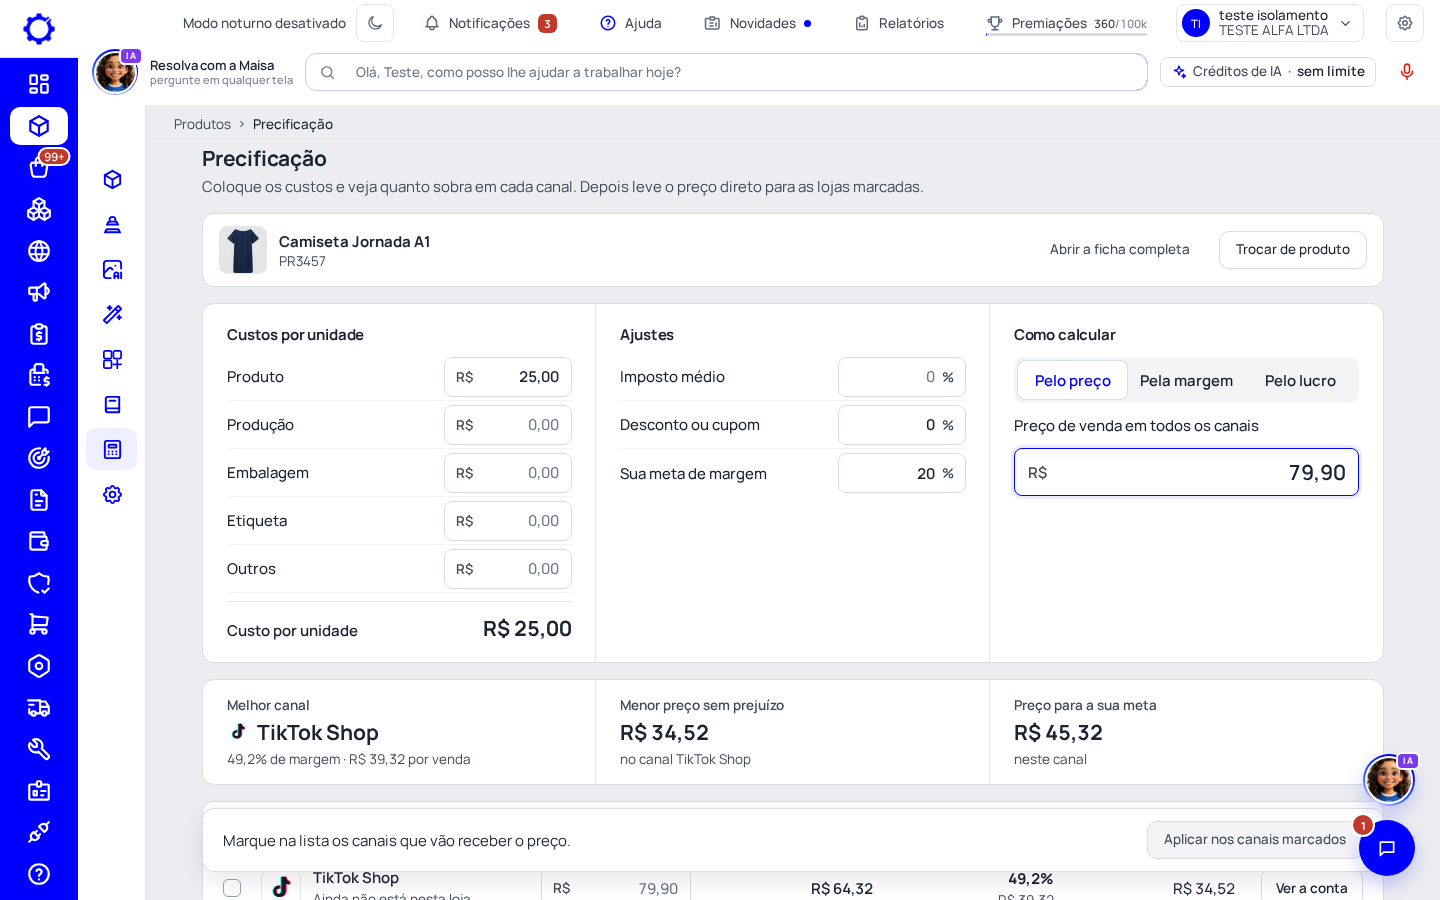Image resolution: width=1440 pixels, height=900 pixels.
Task: Open the blue chat bubble button
Action: [1387, 848]
